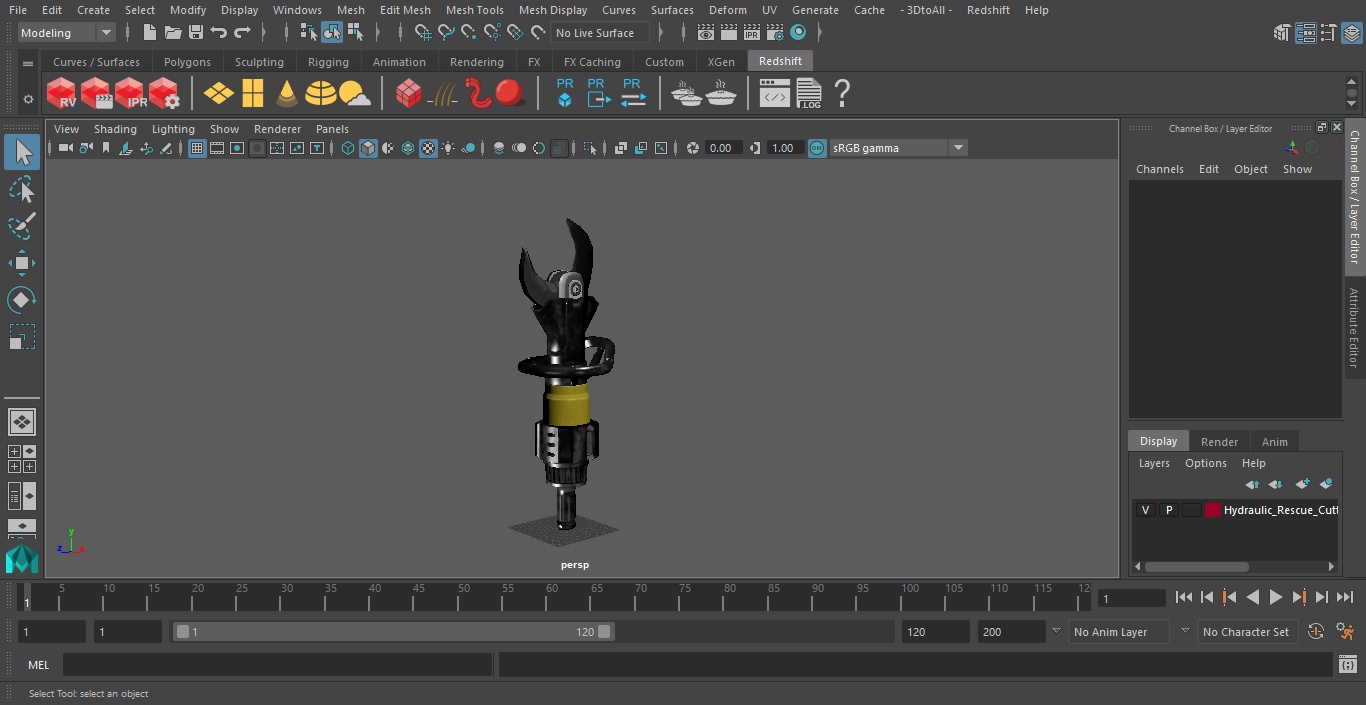Click the play forward button

pos(1275,597)
